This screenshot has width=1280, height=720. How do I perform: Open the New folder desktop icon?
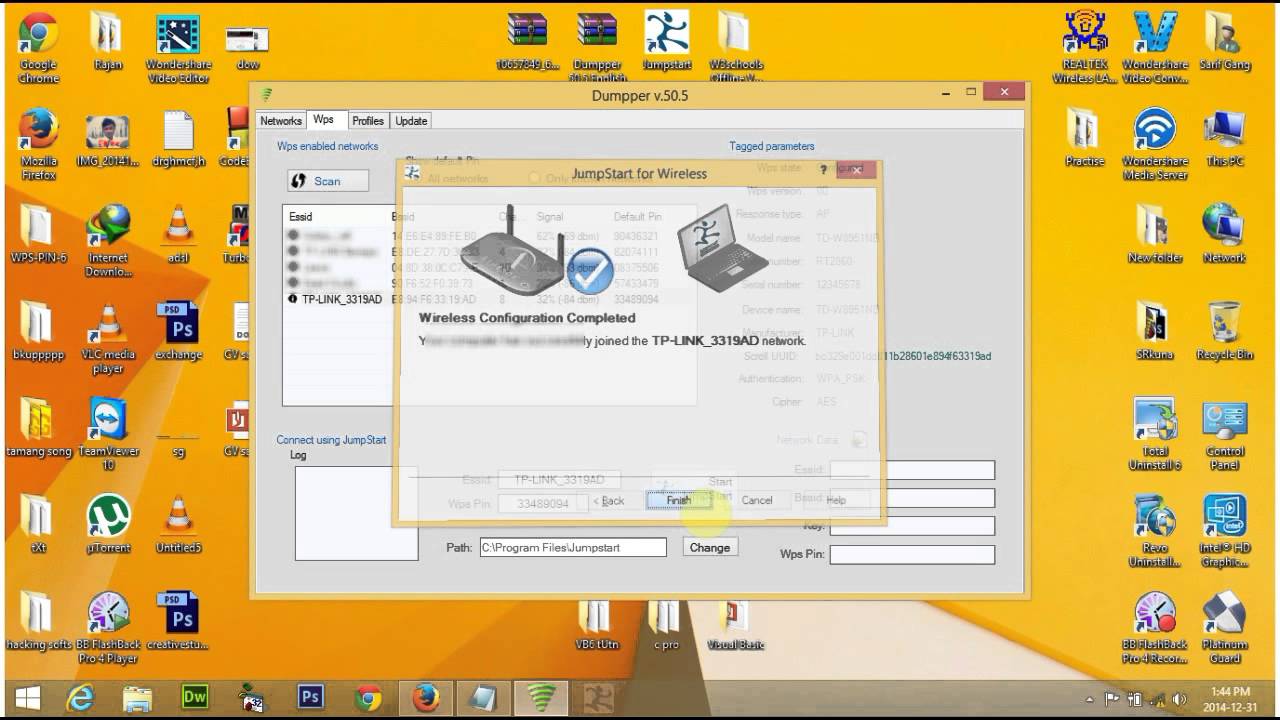[1154, 235]
